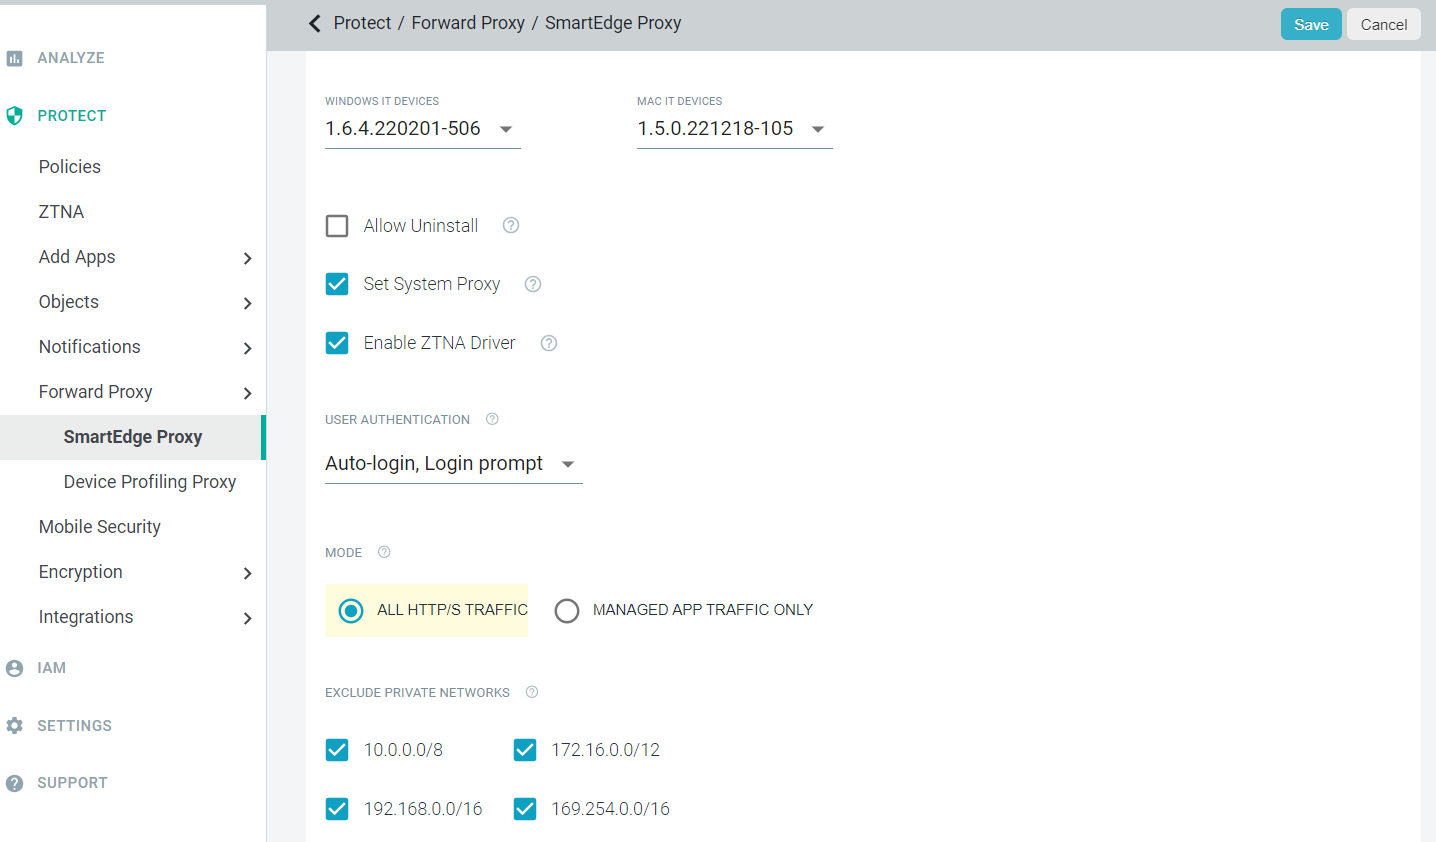1436x842 pixels.
Task: Click help icon next to Allow Uninstall
Action: [511, 226]
